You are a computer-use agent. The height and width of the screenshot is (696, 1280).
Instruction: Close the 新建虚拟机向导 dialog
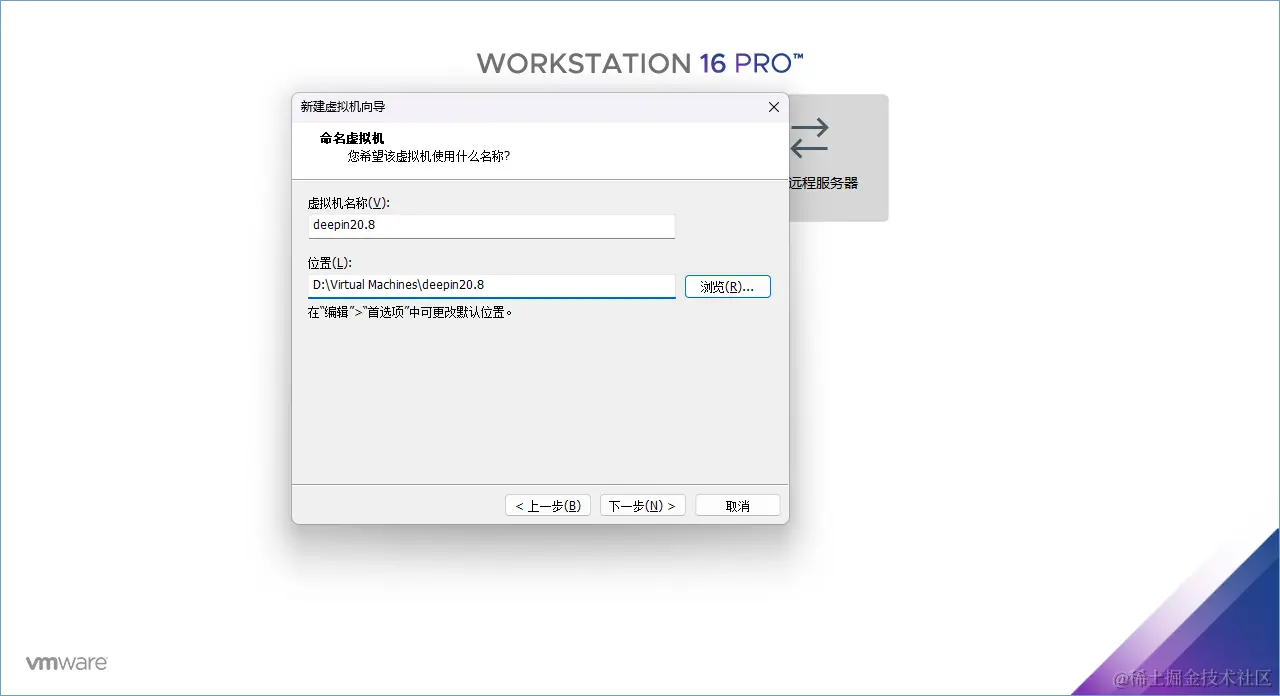(x=773, y=107)
